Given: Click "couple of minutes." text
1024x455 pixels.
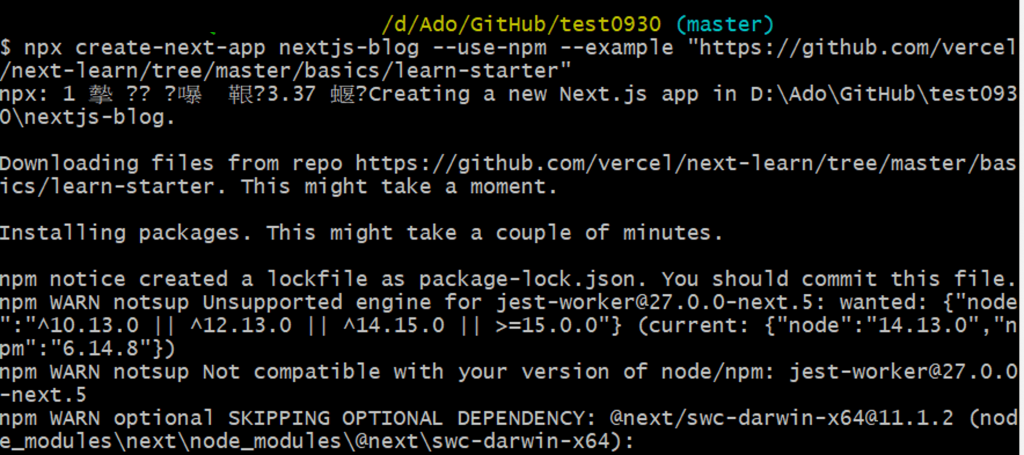Looking at the screenshot, I should coord(609,233).
